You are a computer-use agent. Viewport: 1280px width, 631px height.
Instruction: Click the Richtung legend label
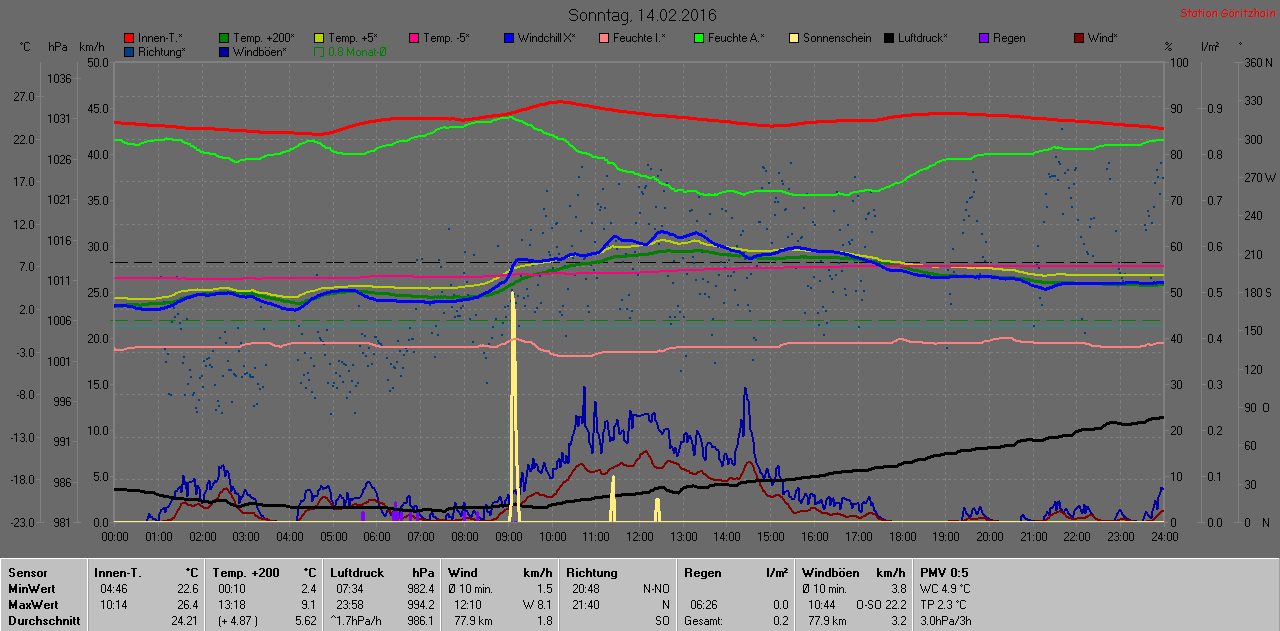(160, 52)
